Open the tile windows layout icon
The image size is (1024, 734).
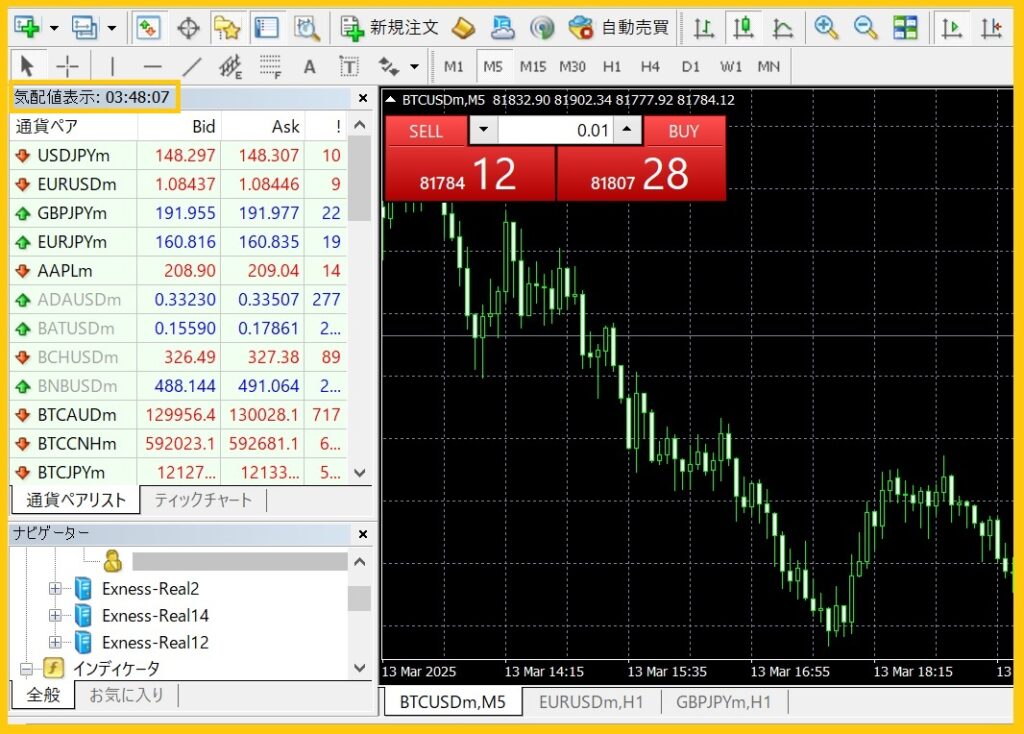click(x=905, y=27)
